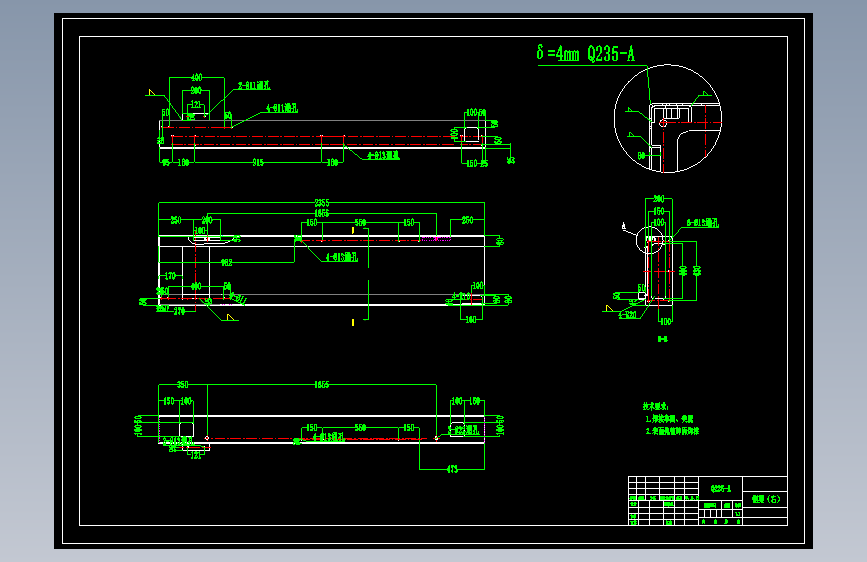This screenshot has width=867, height=562.
Task: Select the 915 dimension in top view
Action: 258,163
